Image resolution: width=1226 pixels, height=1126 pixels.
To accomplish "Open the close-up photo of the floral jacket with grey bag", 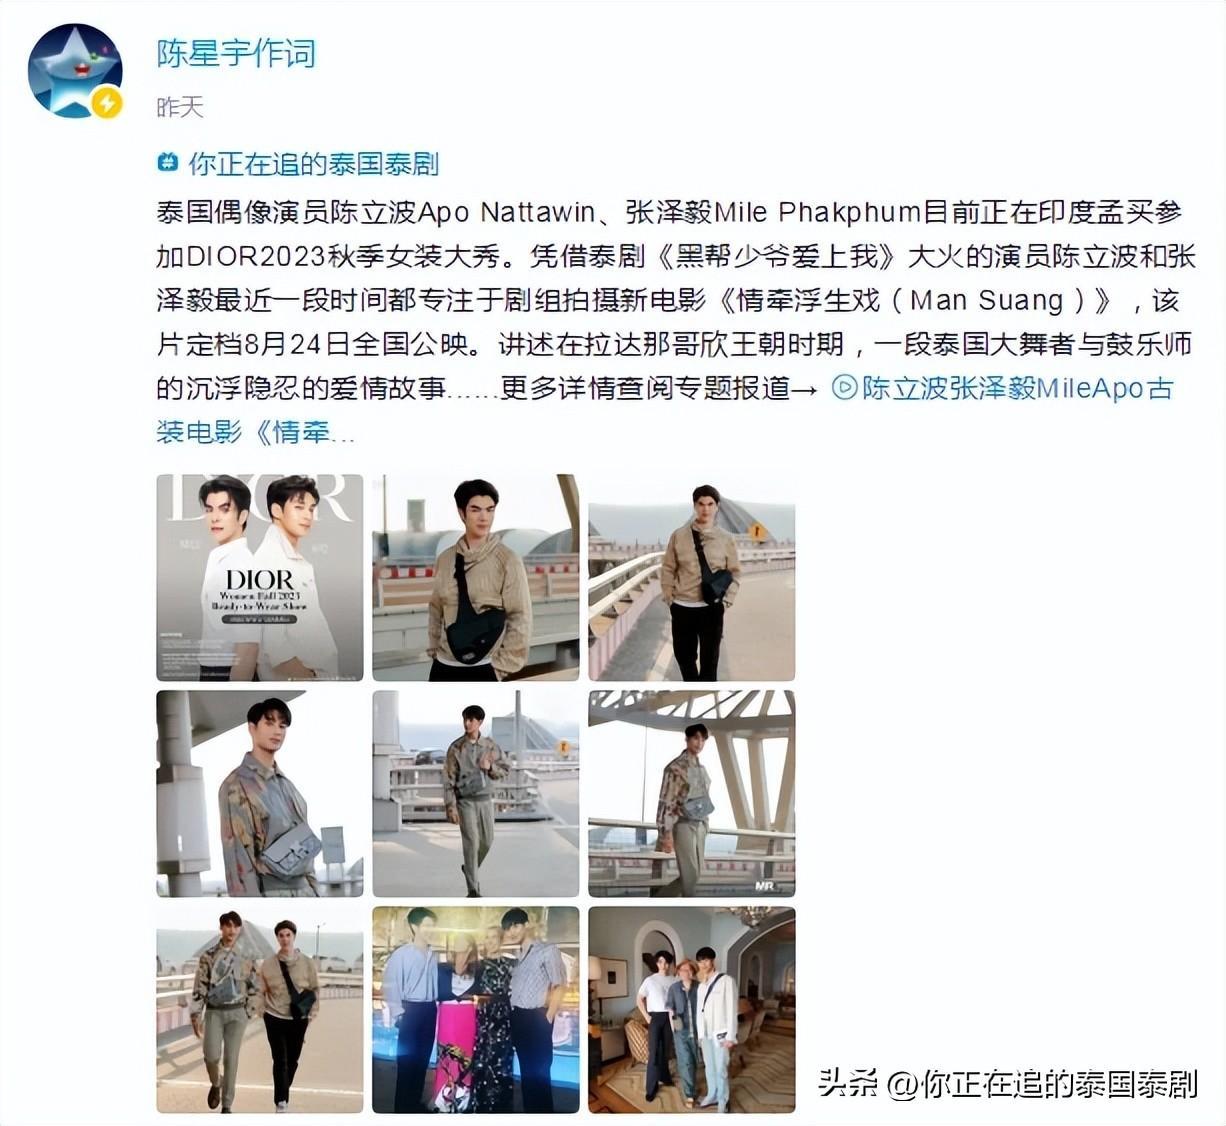I will pyautogui.click(x=260, y=794).
